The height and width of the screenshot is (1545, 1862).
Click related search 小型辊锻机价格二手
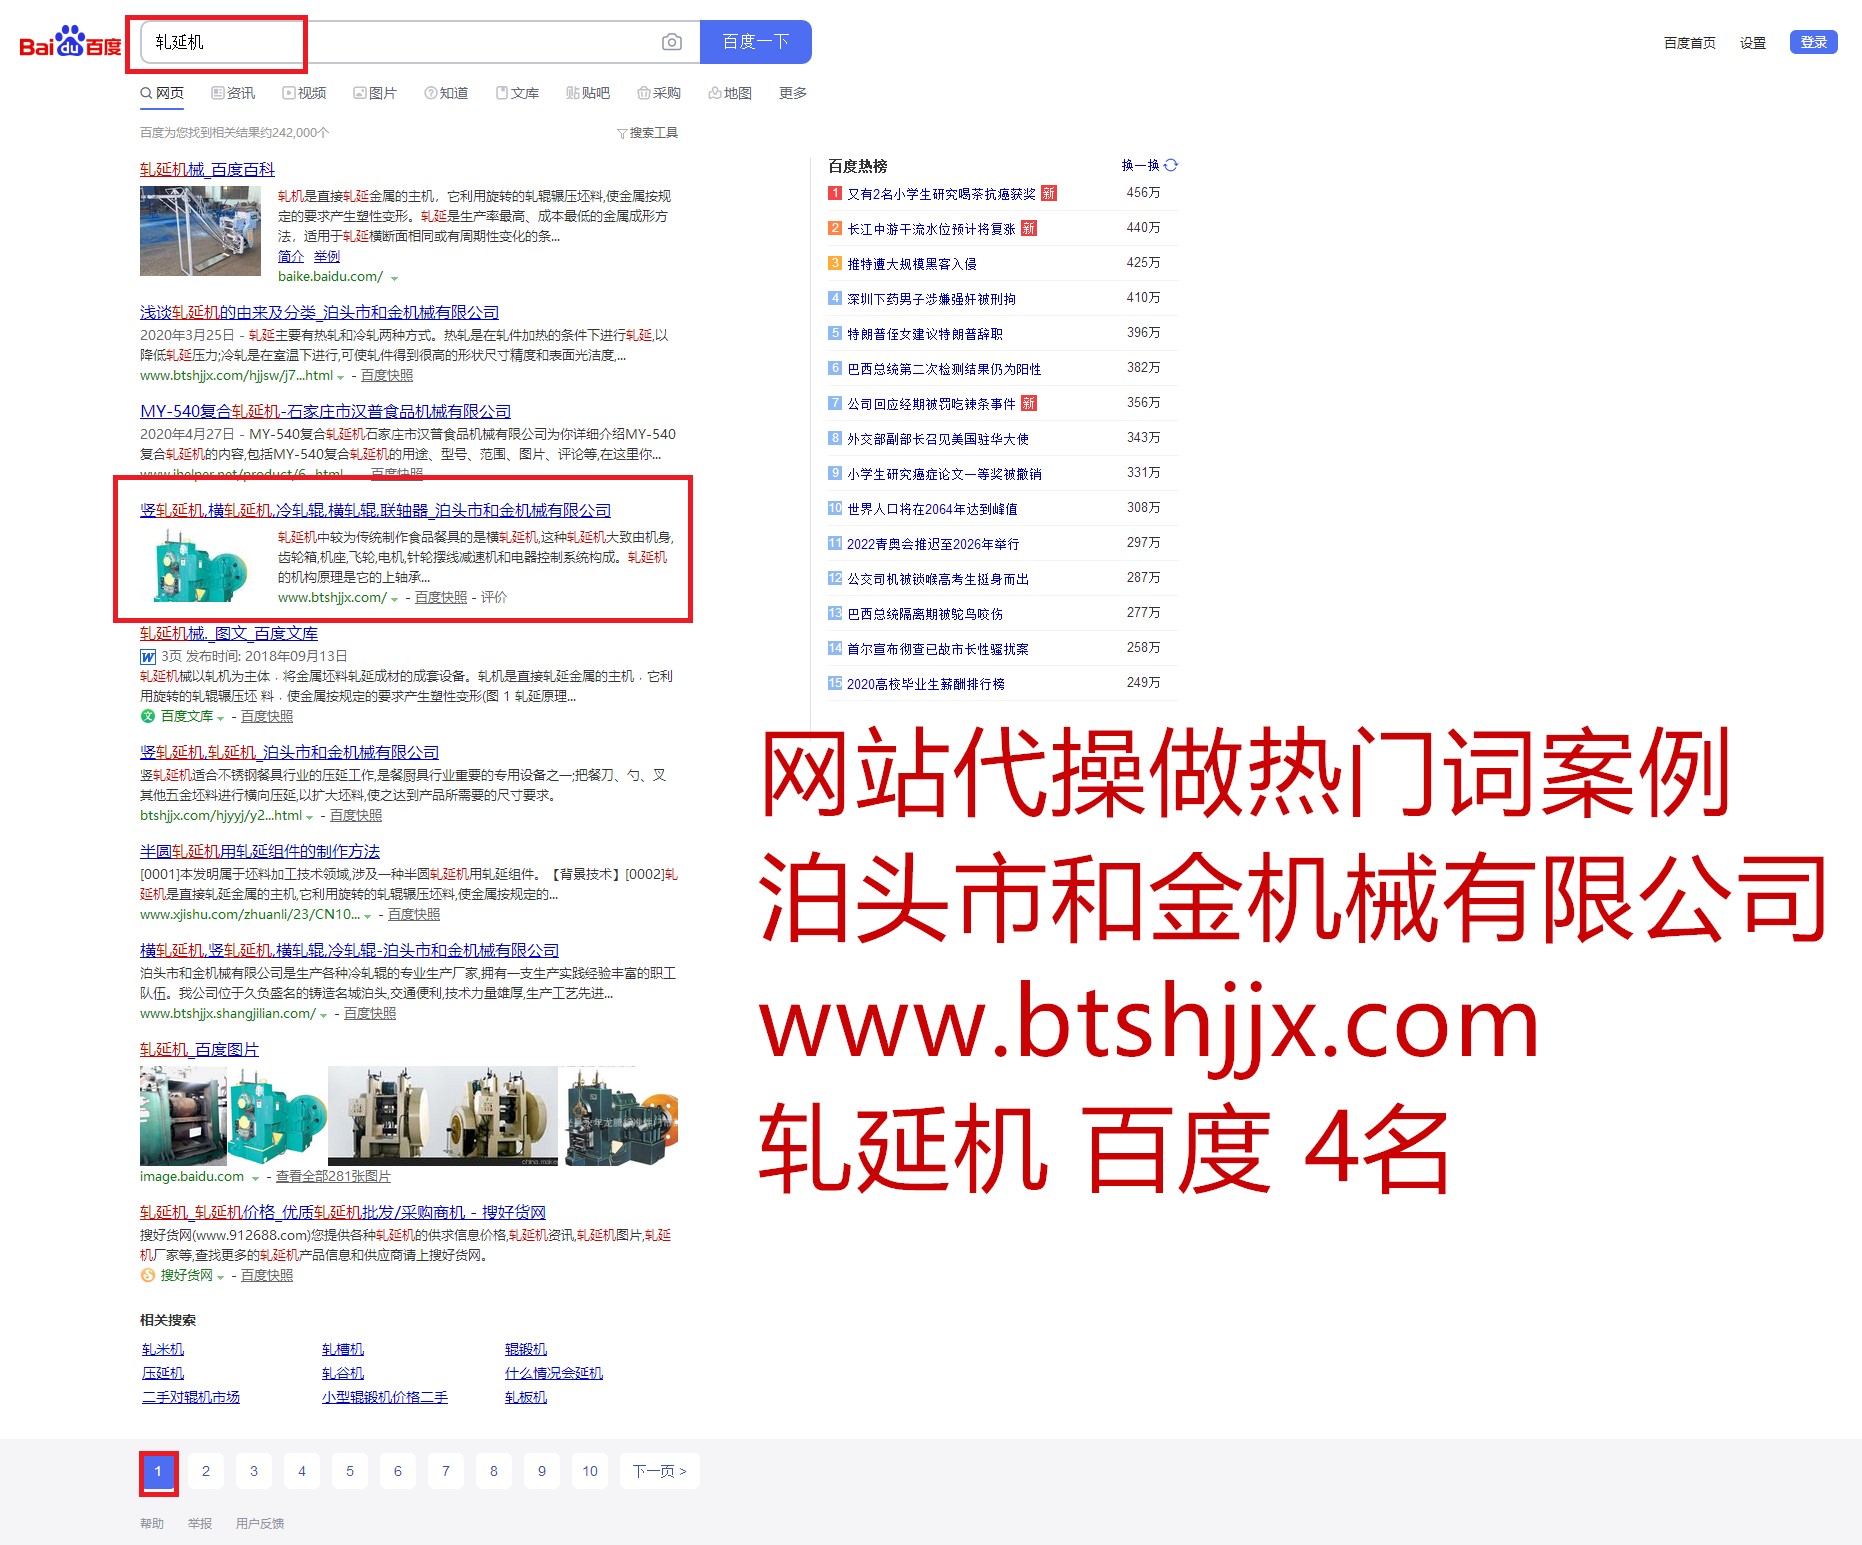click(385, 1397)
